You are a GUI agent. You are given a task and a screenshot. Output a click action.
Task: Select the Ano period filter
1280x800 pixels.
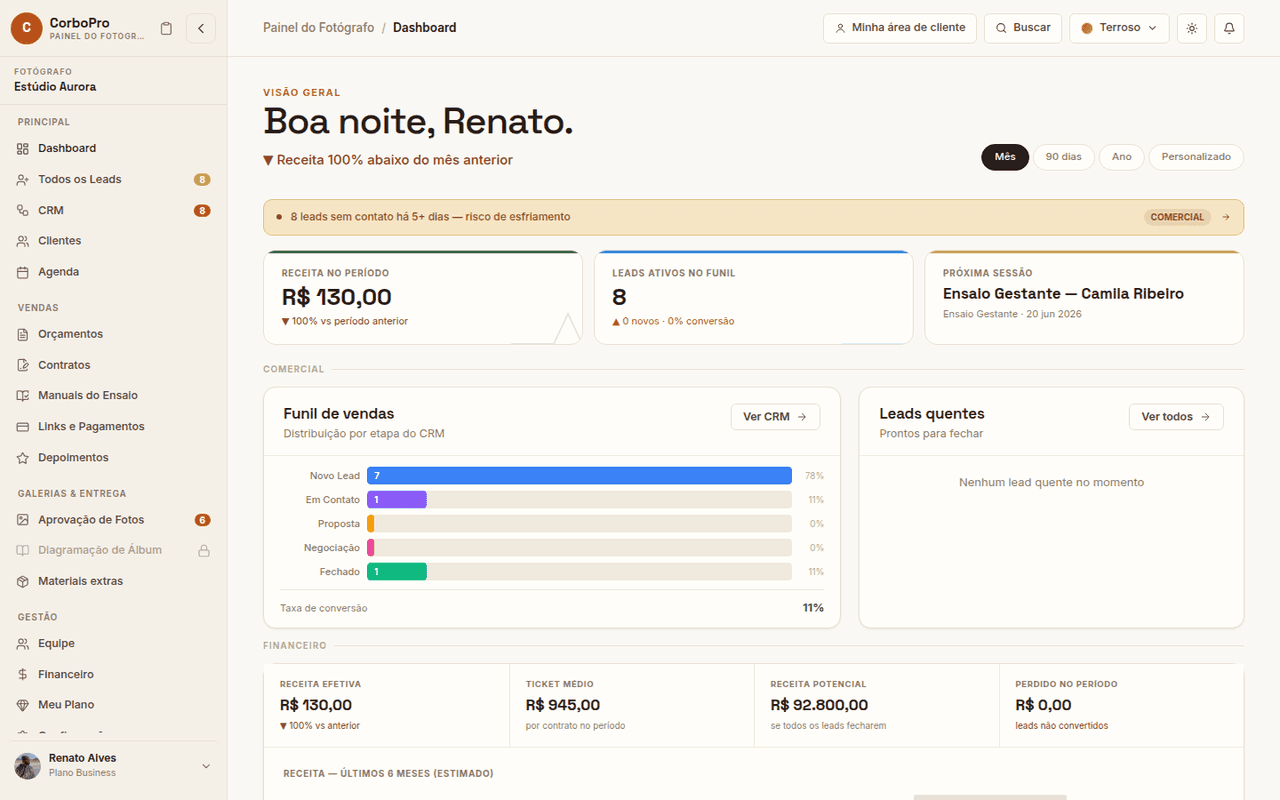point(1122,157)
